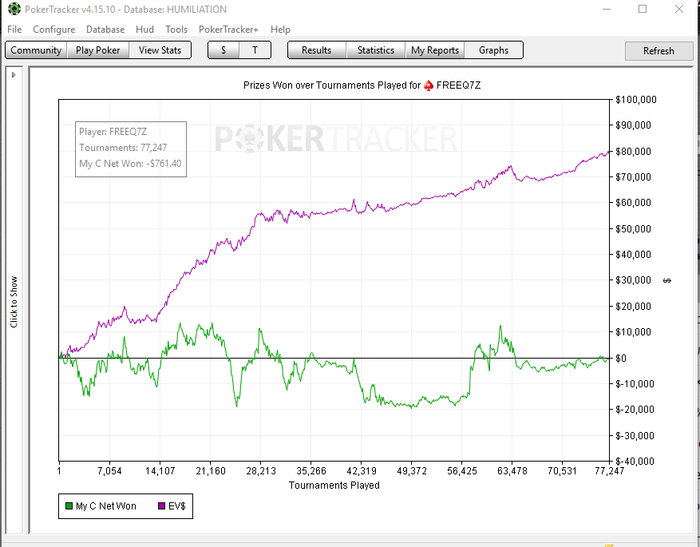Click the $0 y-axis label
The height and width of the screenshot is (547, 700).
[x=621, y=358]
